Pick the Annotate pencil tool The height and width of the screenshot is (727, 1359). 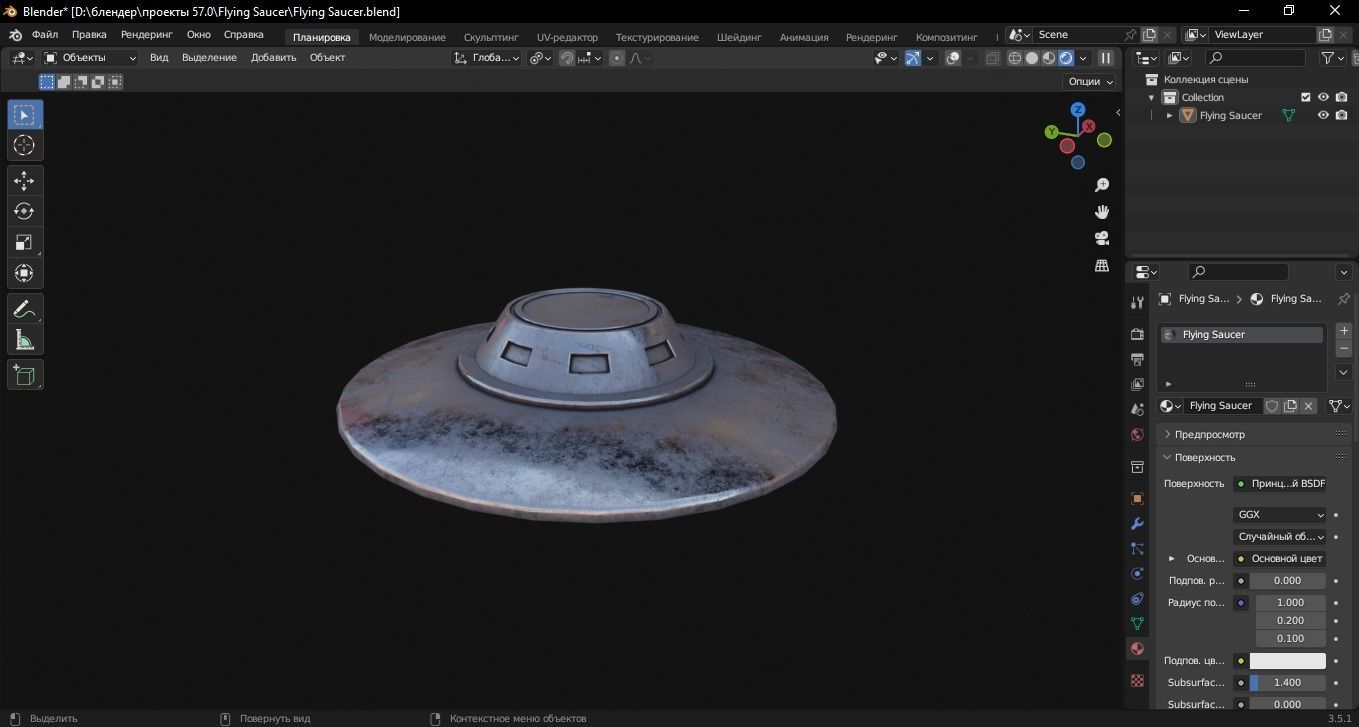coord(24,309)
